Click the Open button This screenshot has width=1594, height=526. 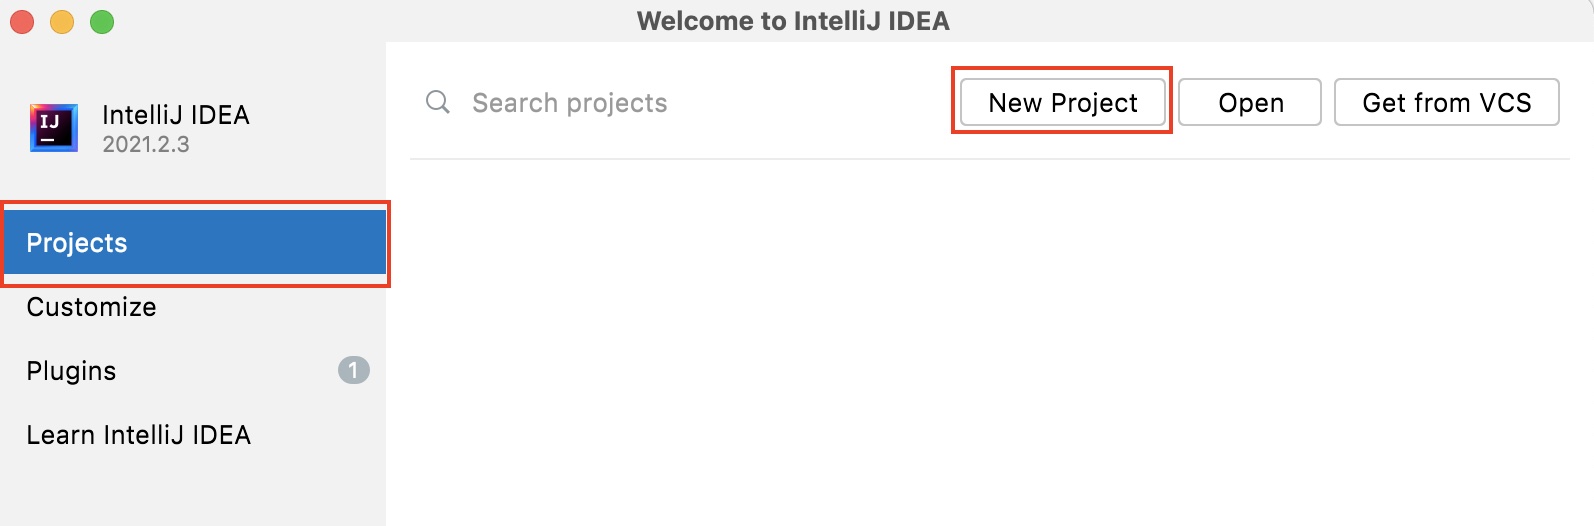pyautogui.click(x=1250, y=103)
